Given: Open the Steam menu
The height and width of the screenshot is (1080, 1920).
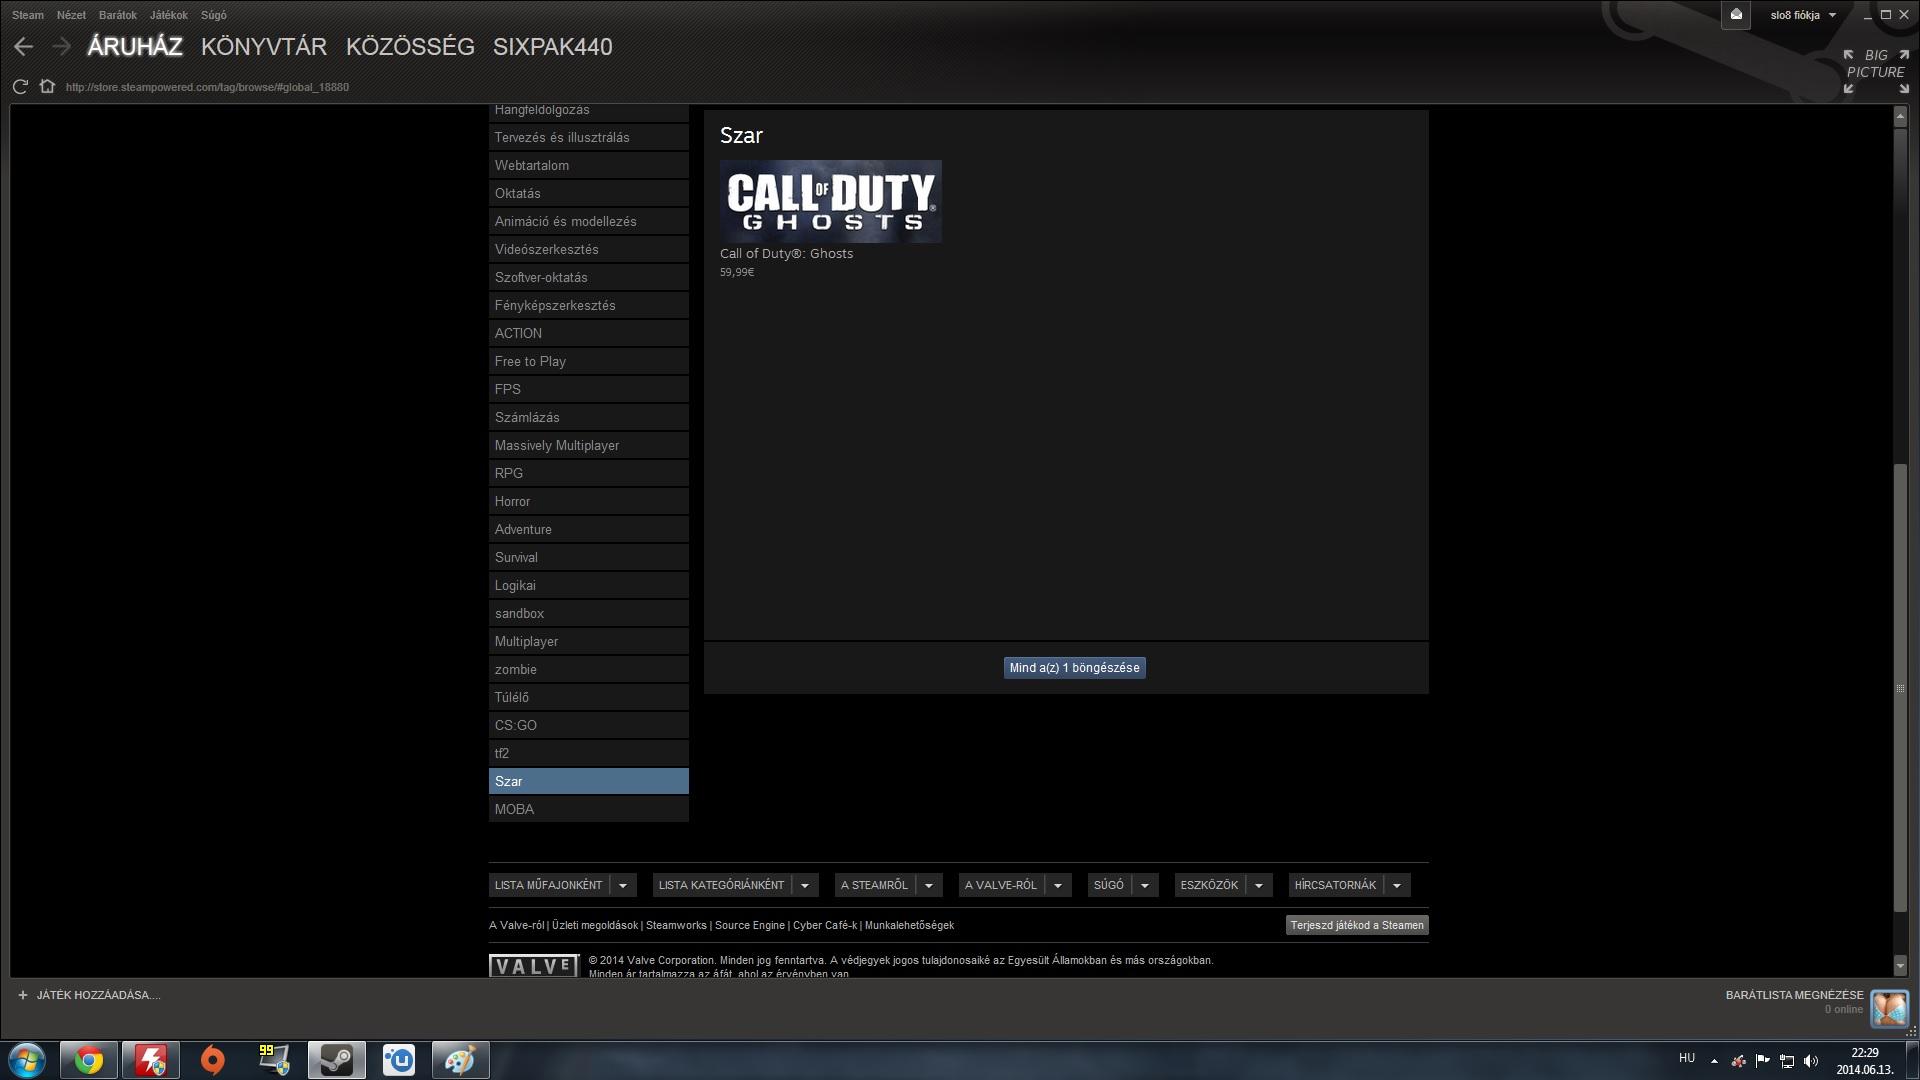Looking at the screenshot, I should [28, 15].
